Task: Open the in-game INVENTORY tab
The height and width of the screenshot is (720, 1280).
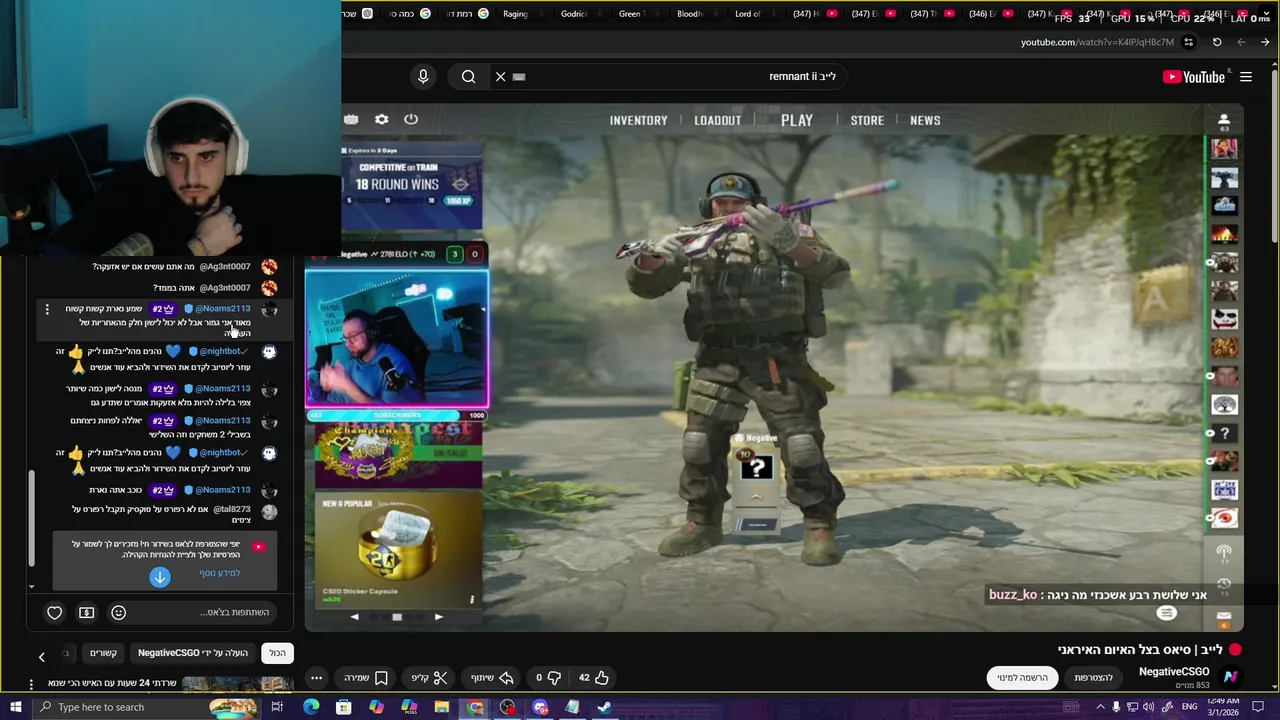Action: pyautogui.click(x=638, y=120)
